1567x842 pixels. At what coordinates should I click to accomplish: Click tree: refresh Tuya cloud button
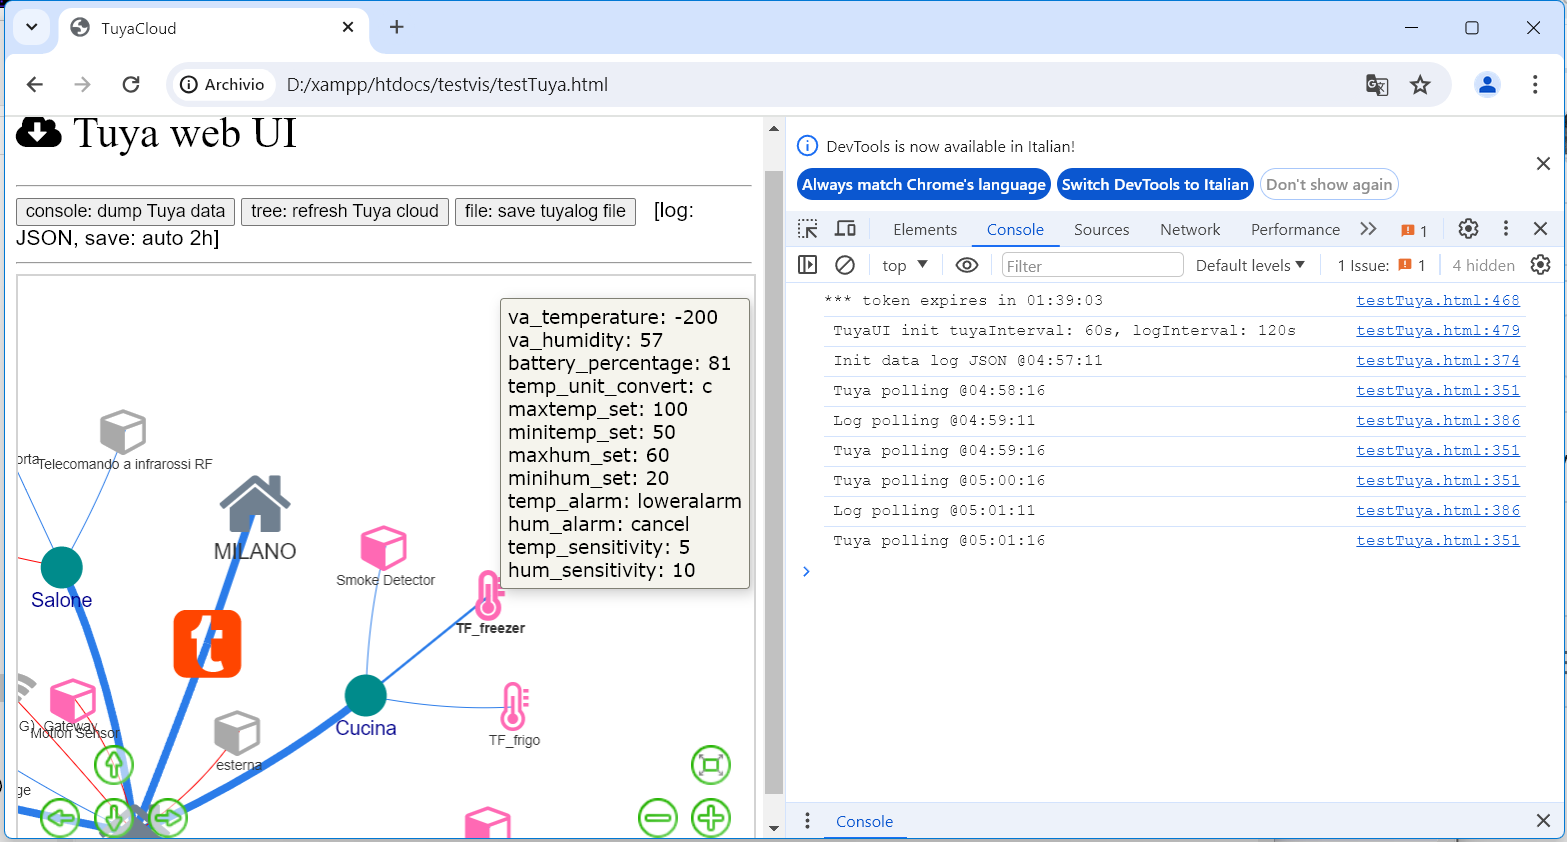click(345, 211)
